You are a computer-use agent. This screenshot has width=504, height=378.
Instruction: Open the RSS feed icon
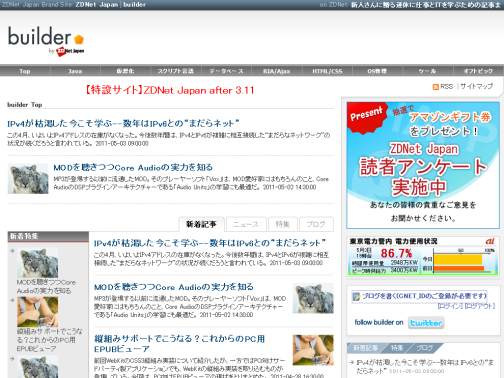[435, 87]
